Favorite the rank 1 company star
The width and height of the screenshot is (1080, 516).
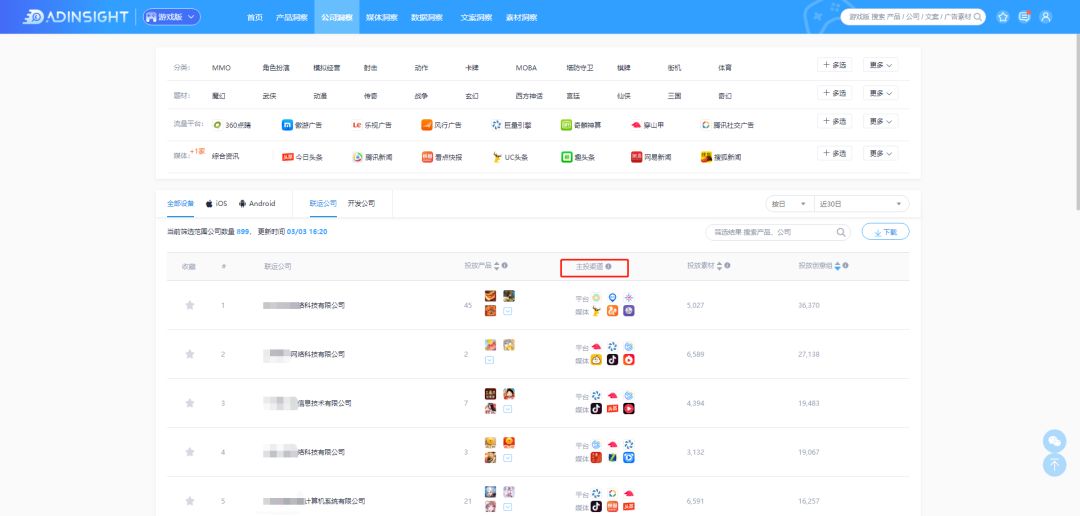point(189,305)
